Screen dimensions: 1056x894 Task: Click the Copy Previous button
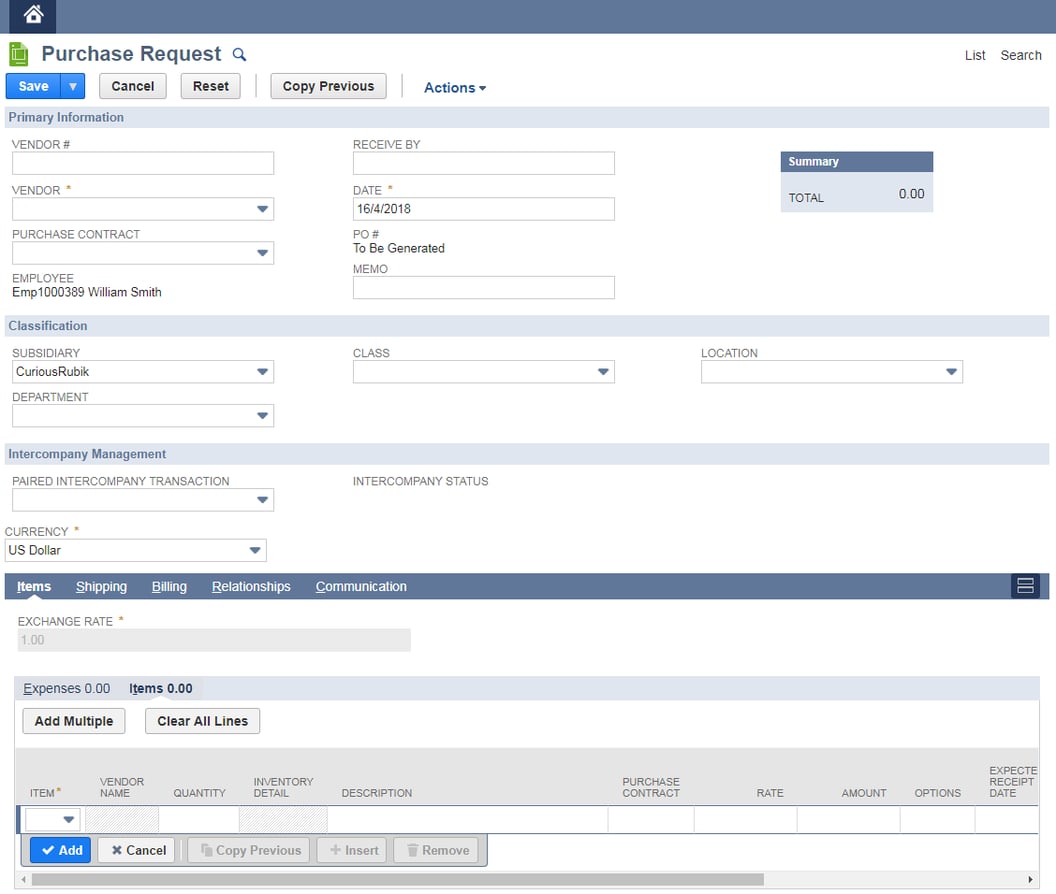328,86
